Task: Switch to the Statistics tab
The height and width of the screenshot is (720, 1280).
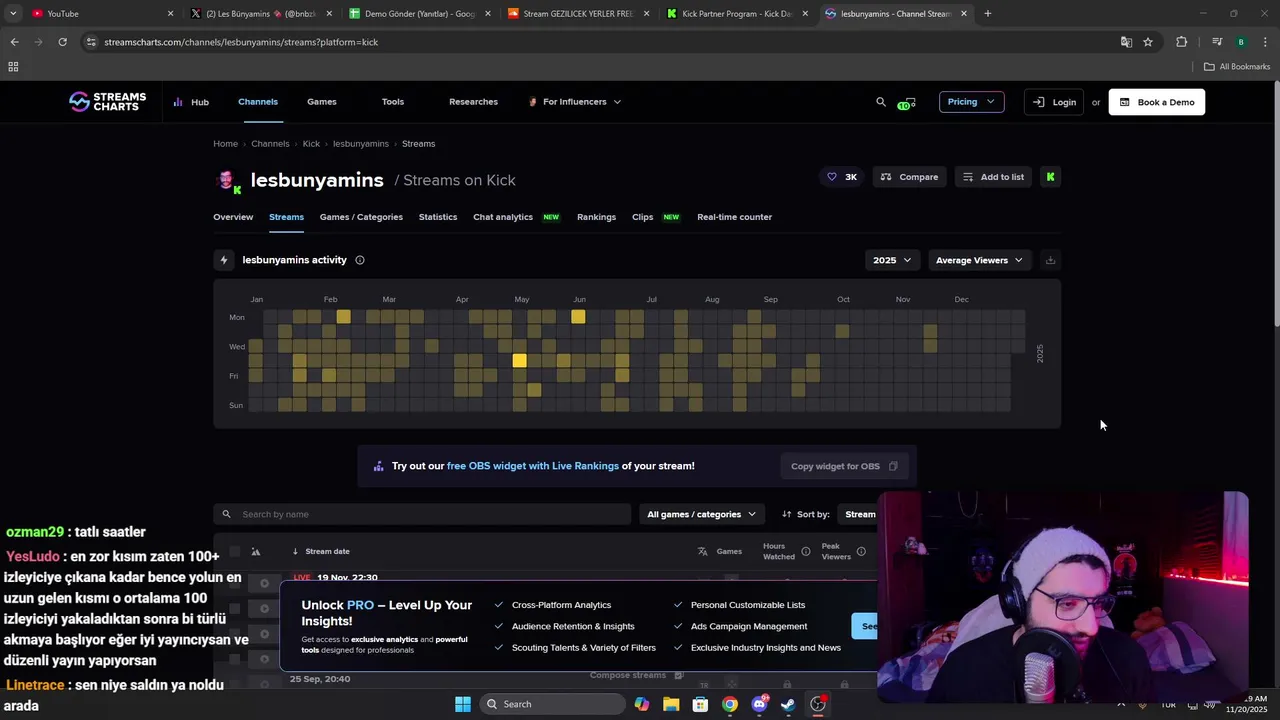Action: [438, 217]
